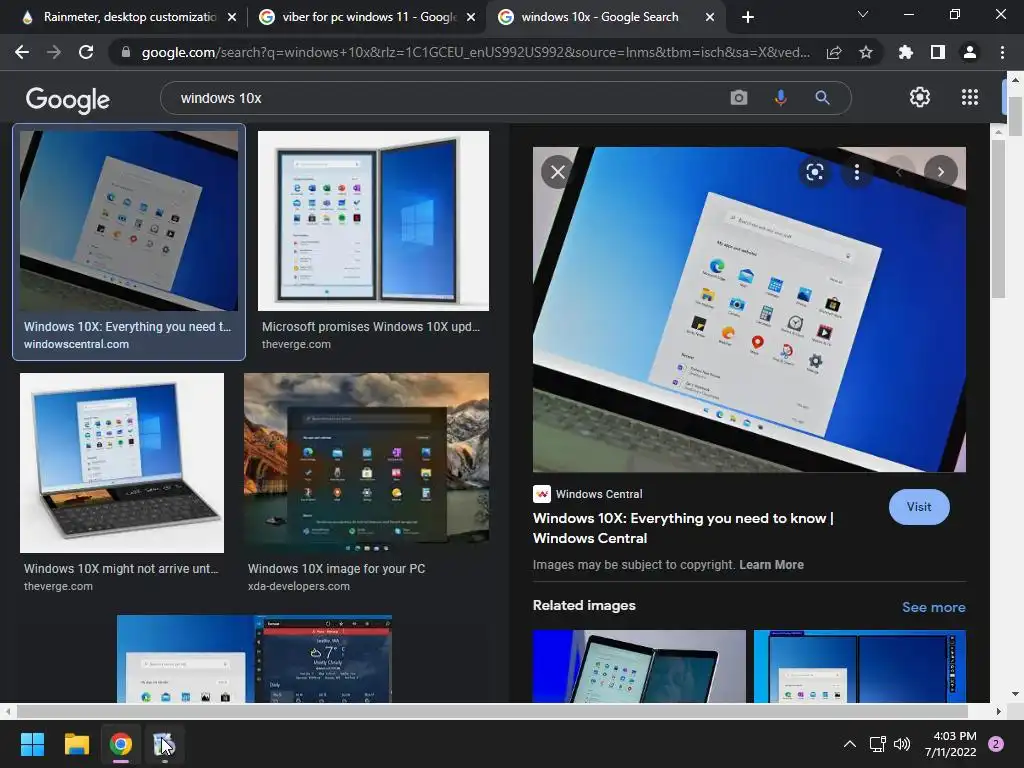
Task: Open Microsoft promises Windows 10X thumbnail
Action: click(373, 221)
